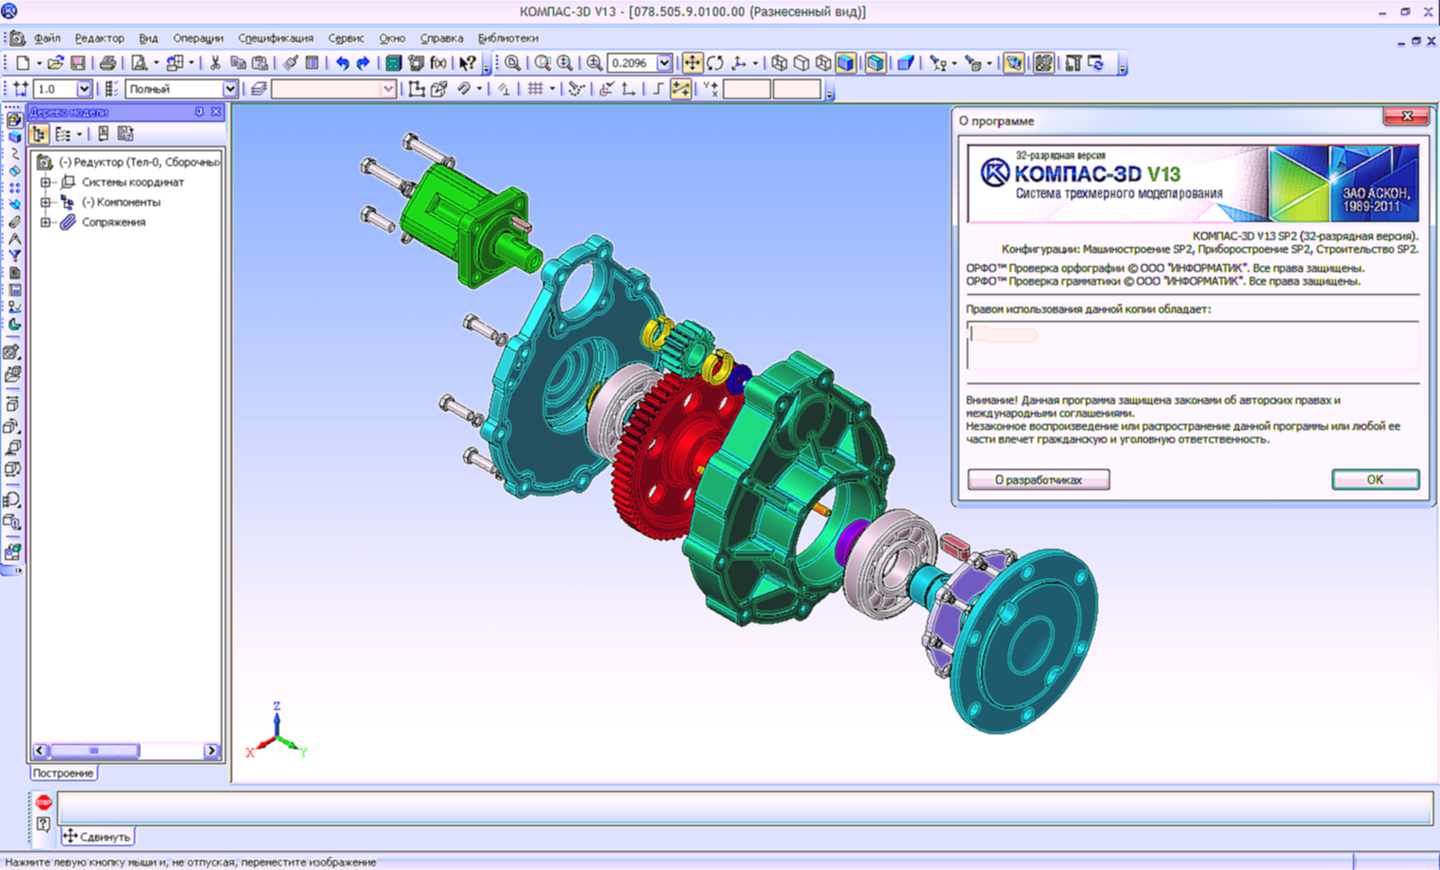Activate the Rotate view tool
The height and width of the screenshot is (870, 1440).
(x=715, y=63)
